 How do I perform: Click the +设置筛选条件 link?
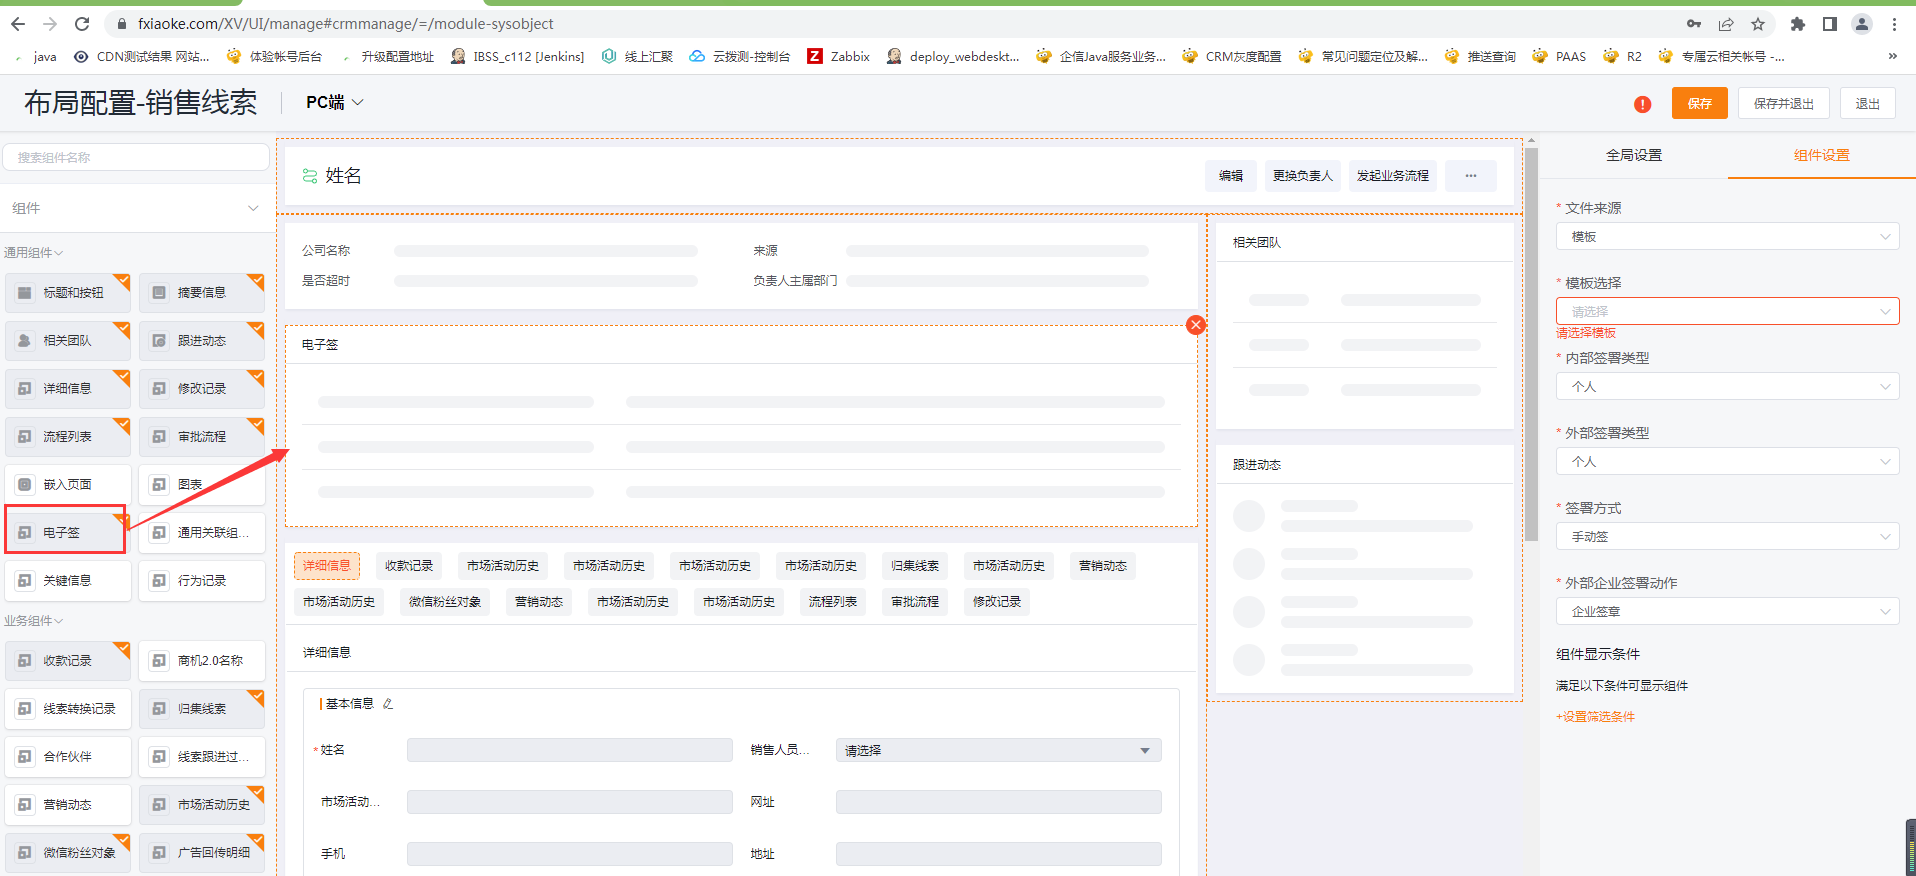point(1595,717)
